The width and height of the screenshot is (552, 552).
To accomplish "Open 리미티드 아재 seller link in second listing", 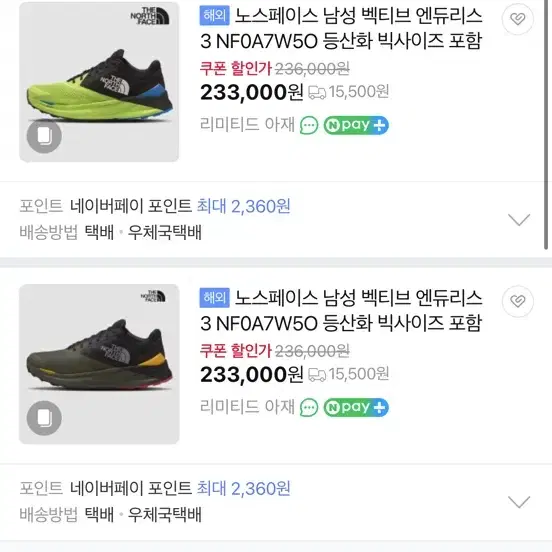I will click(247, 407).
